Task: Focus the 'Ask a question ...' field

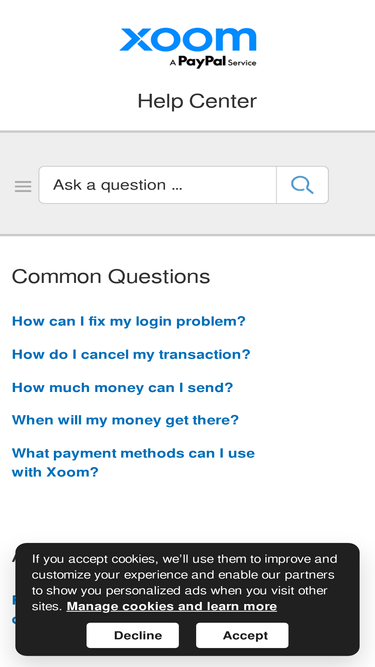Action: pyautogui.click(x=158, y=185)
